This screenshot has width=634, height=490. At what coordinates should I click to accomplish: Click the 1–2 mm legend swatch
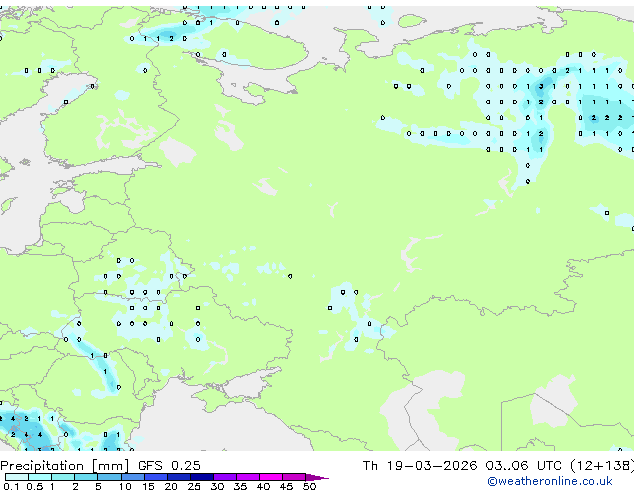click(63, 477)
